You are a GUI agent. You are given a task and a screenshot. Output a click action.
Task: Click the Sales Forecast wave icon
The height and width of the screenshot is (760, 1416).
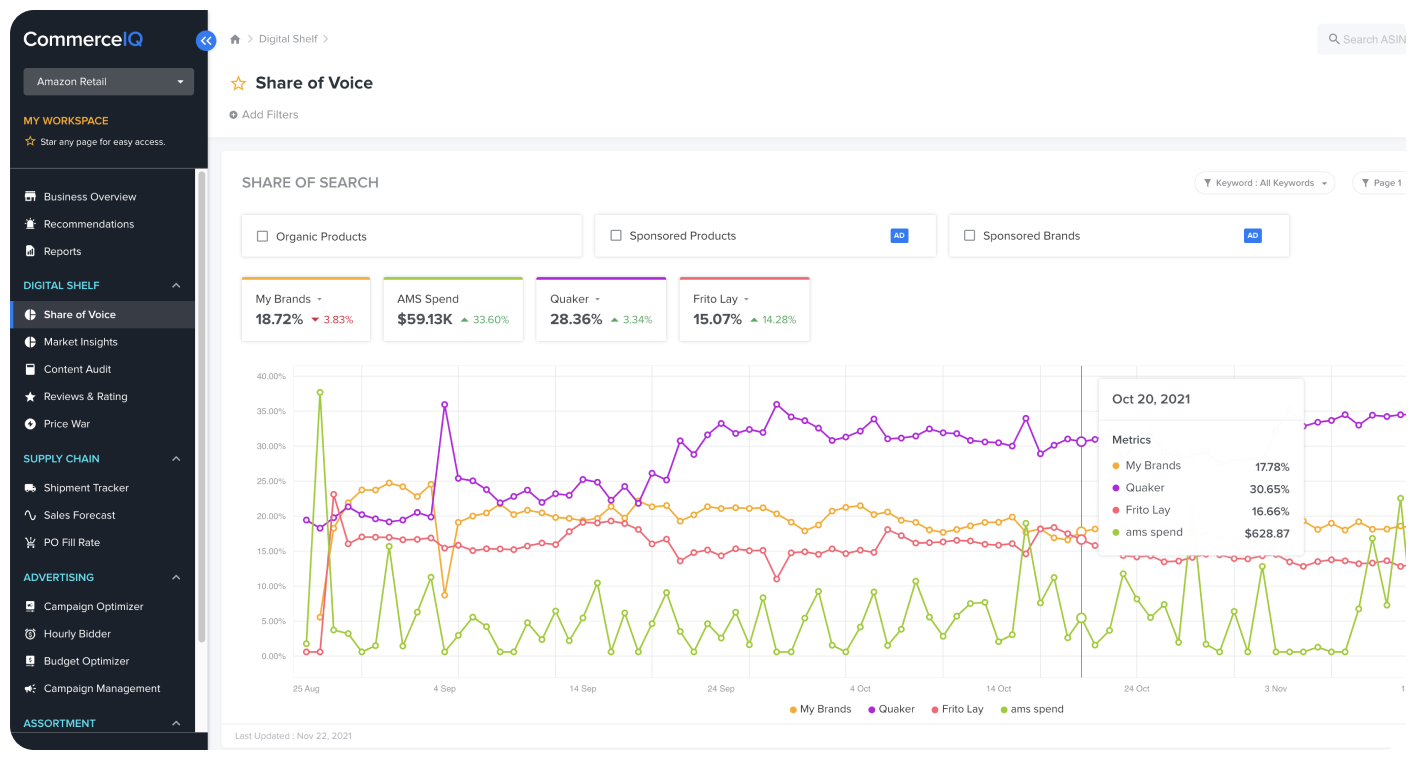click(31, 515)
